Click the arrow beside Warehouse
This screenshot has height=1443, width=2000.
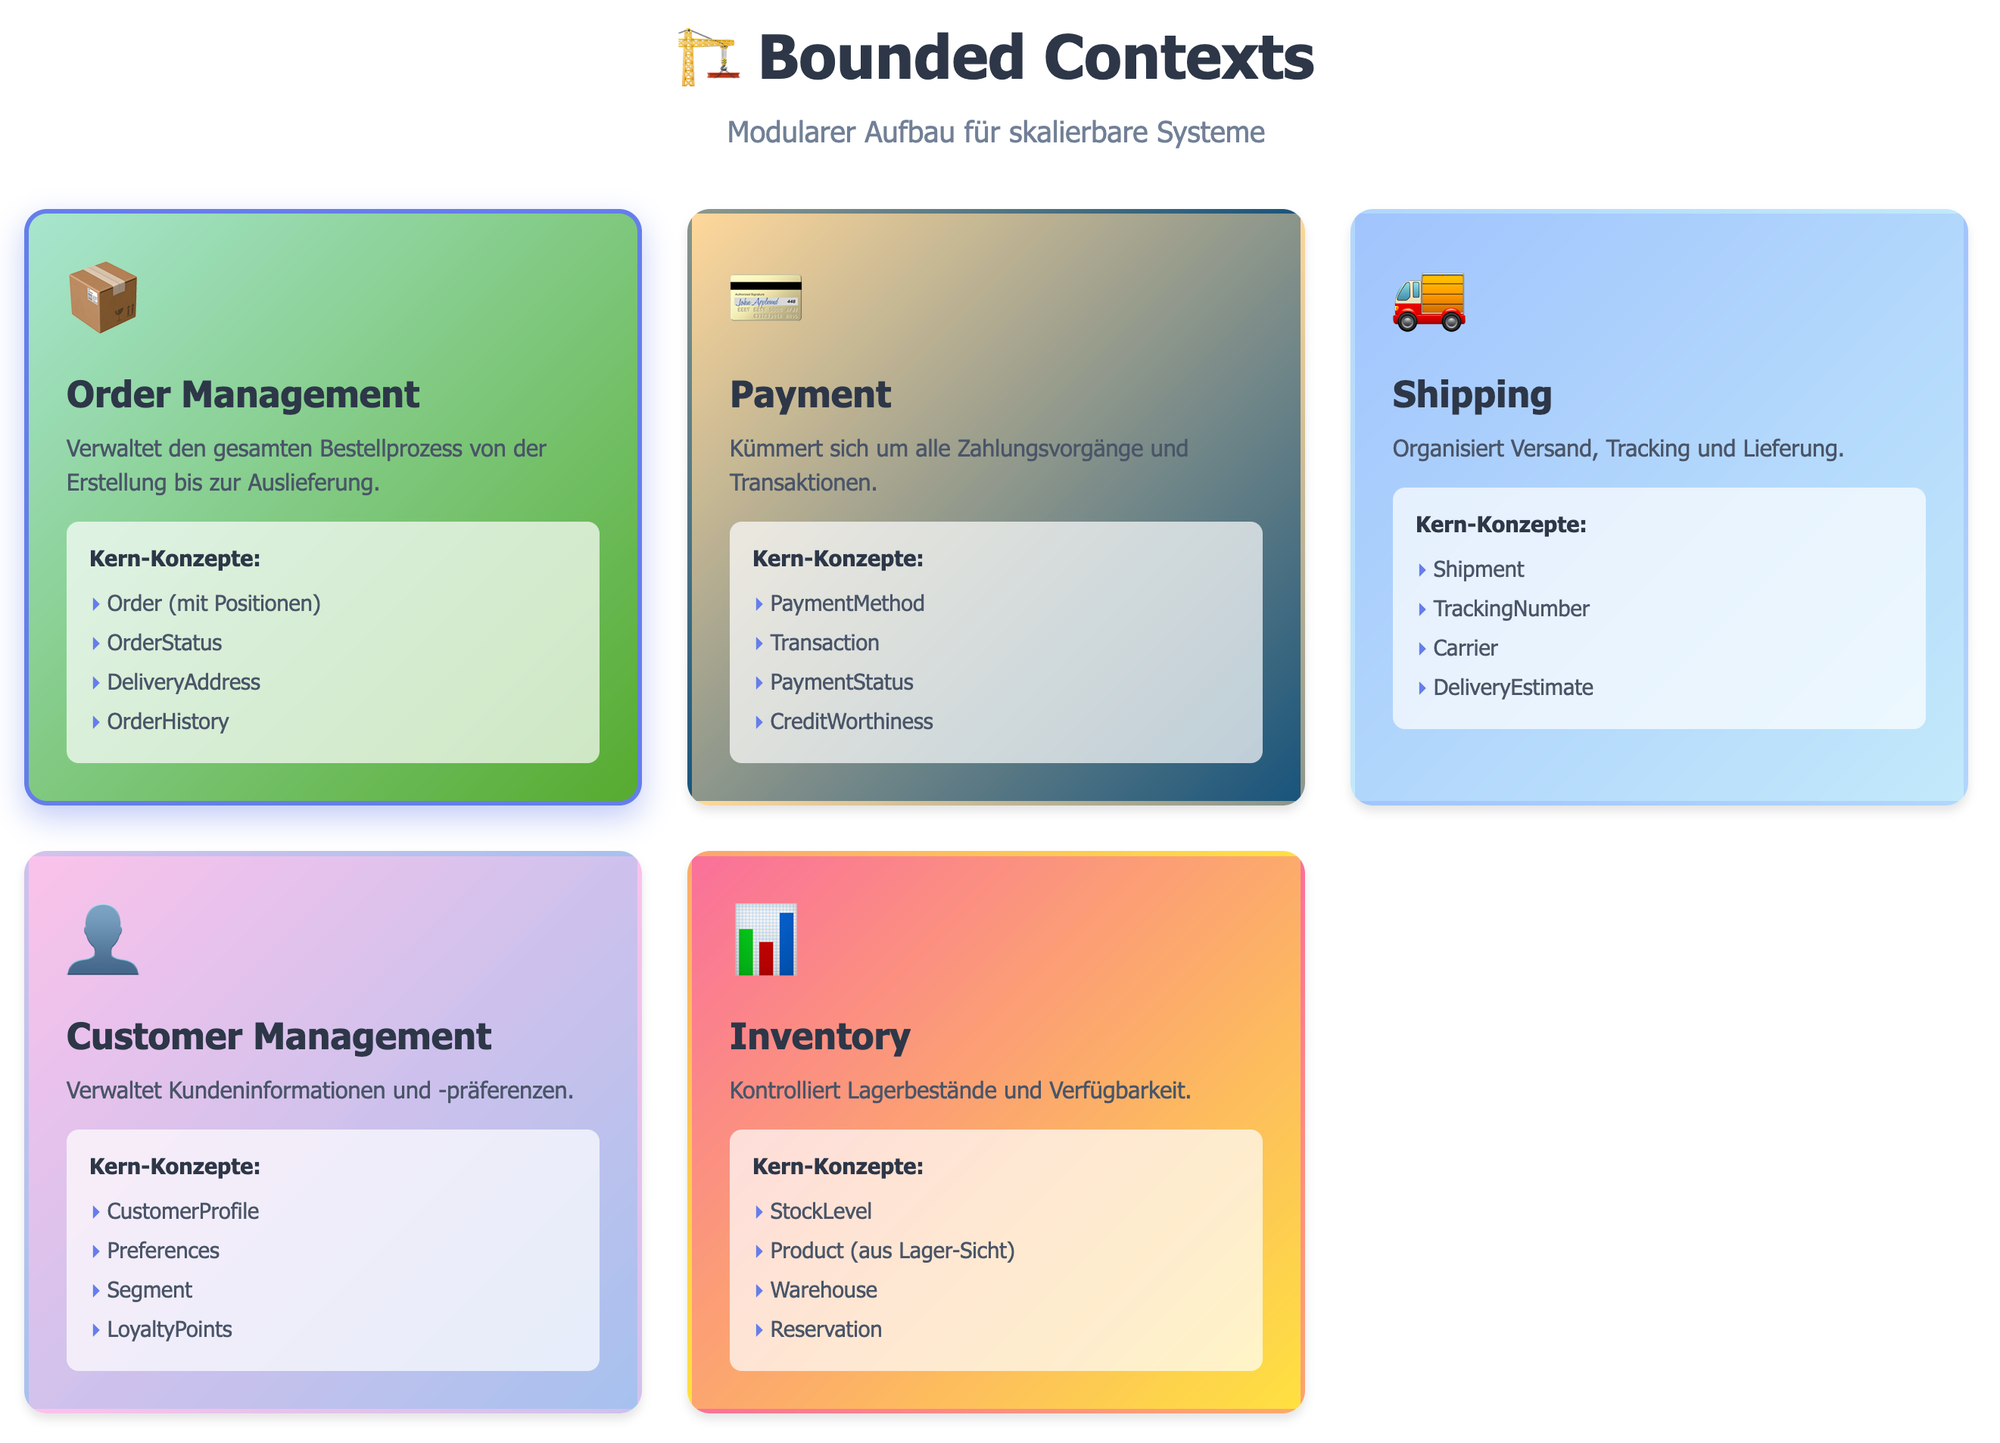[759, 1290]
